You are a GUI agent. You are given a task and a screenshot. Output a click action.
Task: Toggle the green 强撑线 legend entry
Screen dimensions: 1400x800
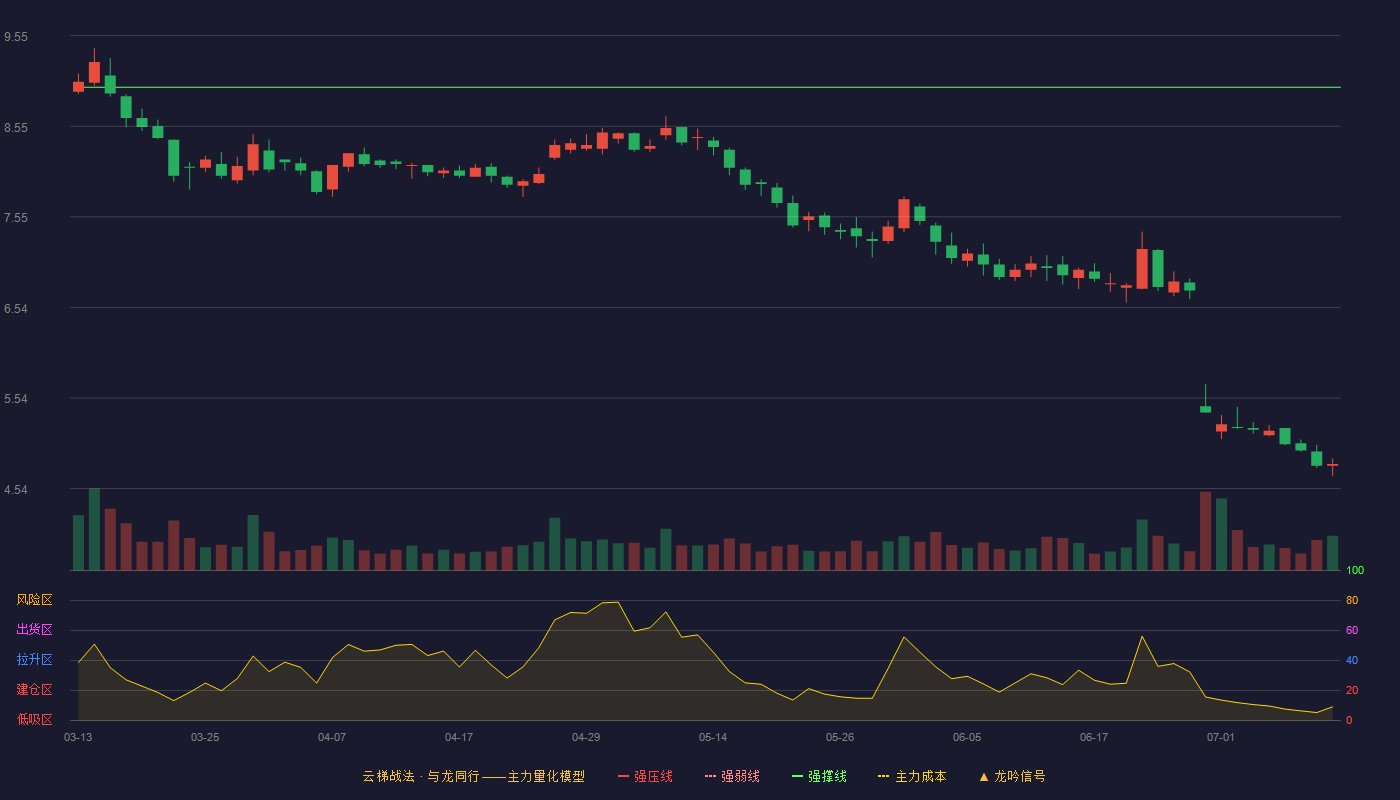pyautogui.click(x=819, y=776)
